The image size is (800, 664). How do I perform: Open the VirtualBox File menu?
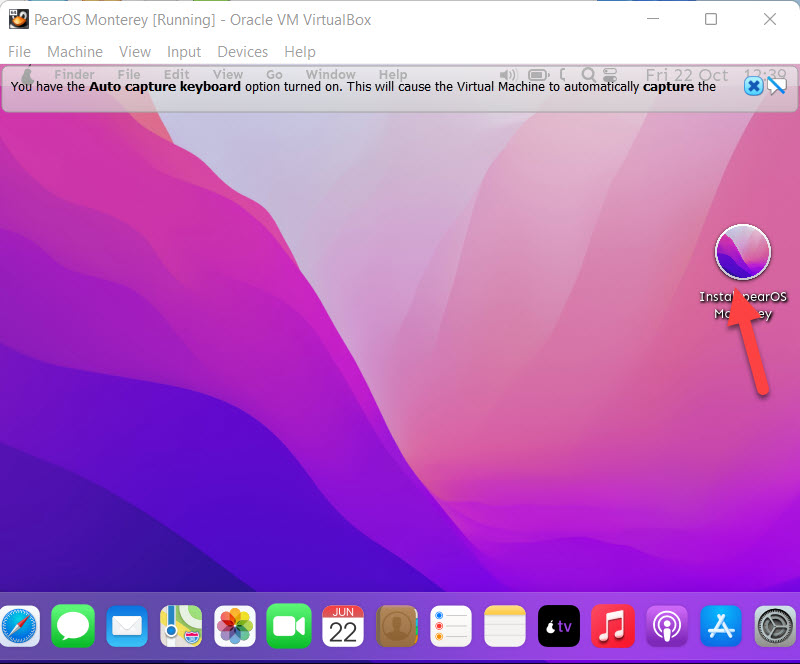pyautogui.click(x=19, y=52)
